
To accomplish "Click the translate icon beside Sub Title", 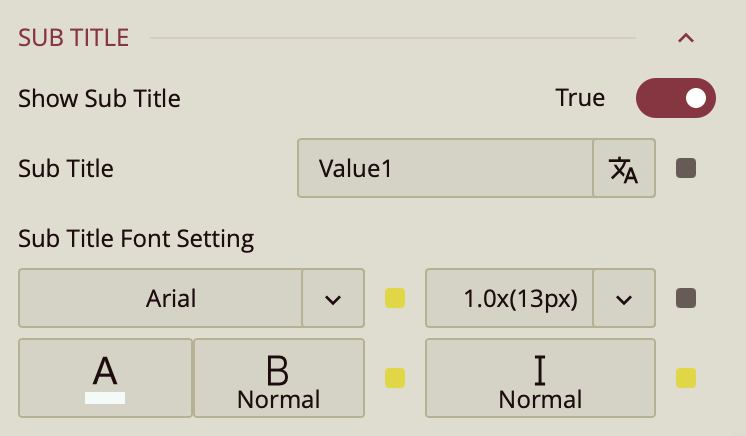I will 624,169.
